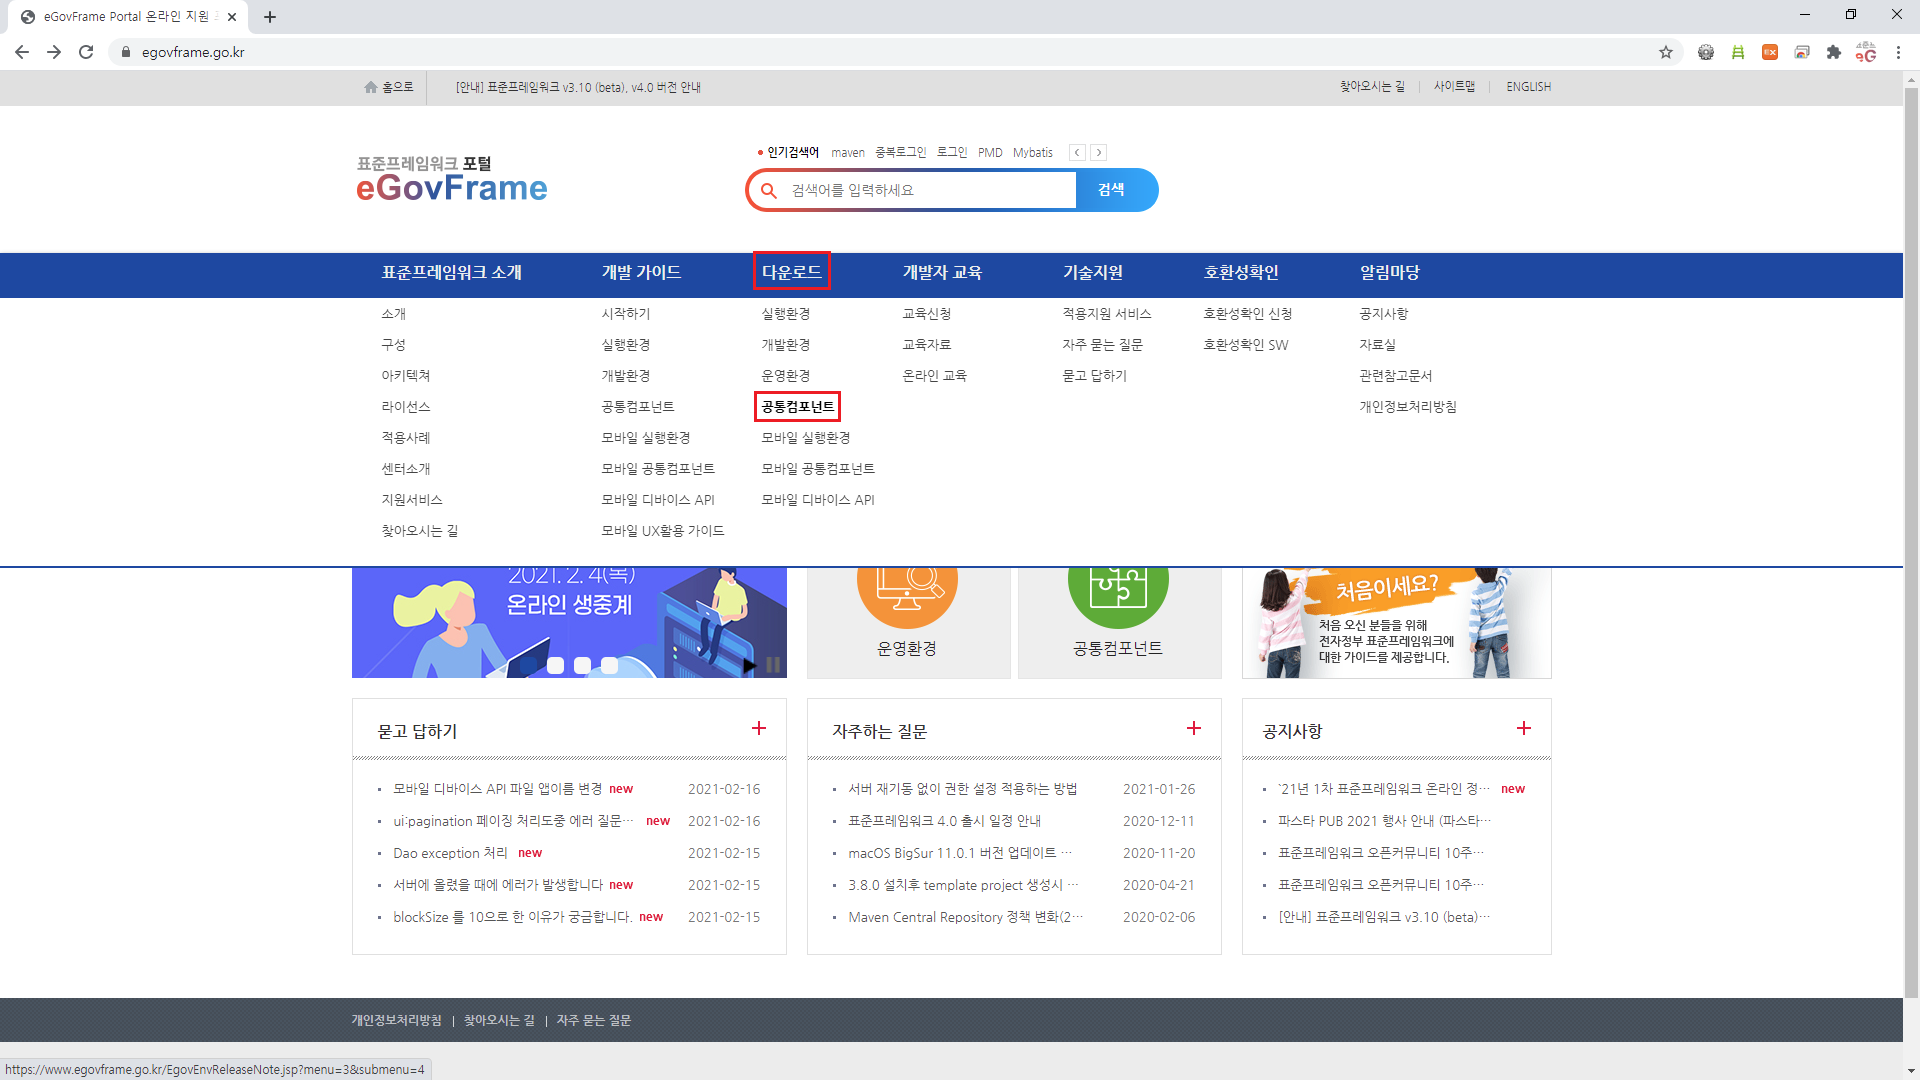Click the magnifier icon in search box

click(769, 190)
